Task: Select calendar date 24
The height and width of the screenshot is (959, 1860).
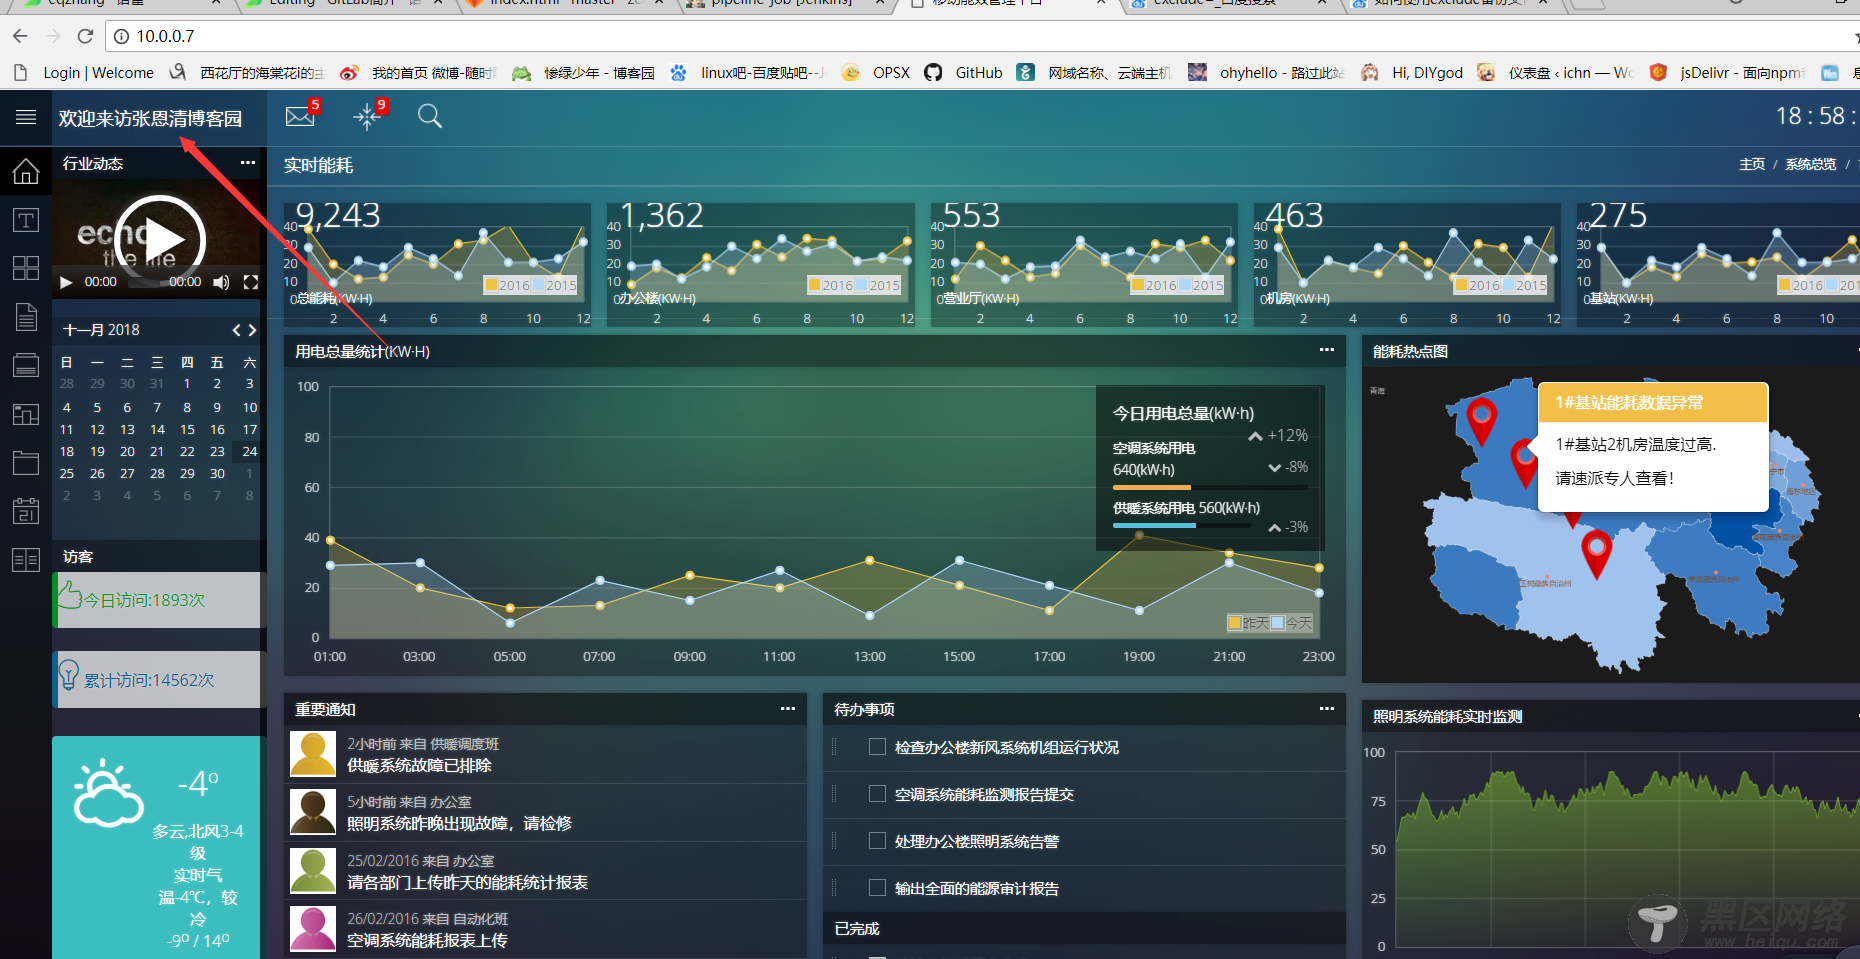Action: [250, 451]
